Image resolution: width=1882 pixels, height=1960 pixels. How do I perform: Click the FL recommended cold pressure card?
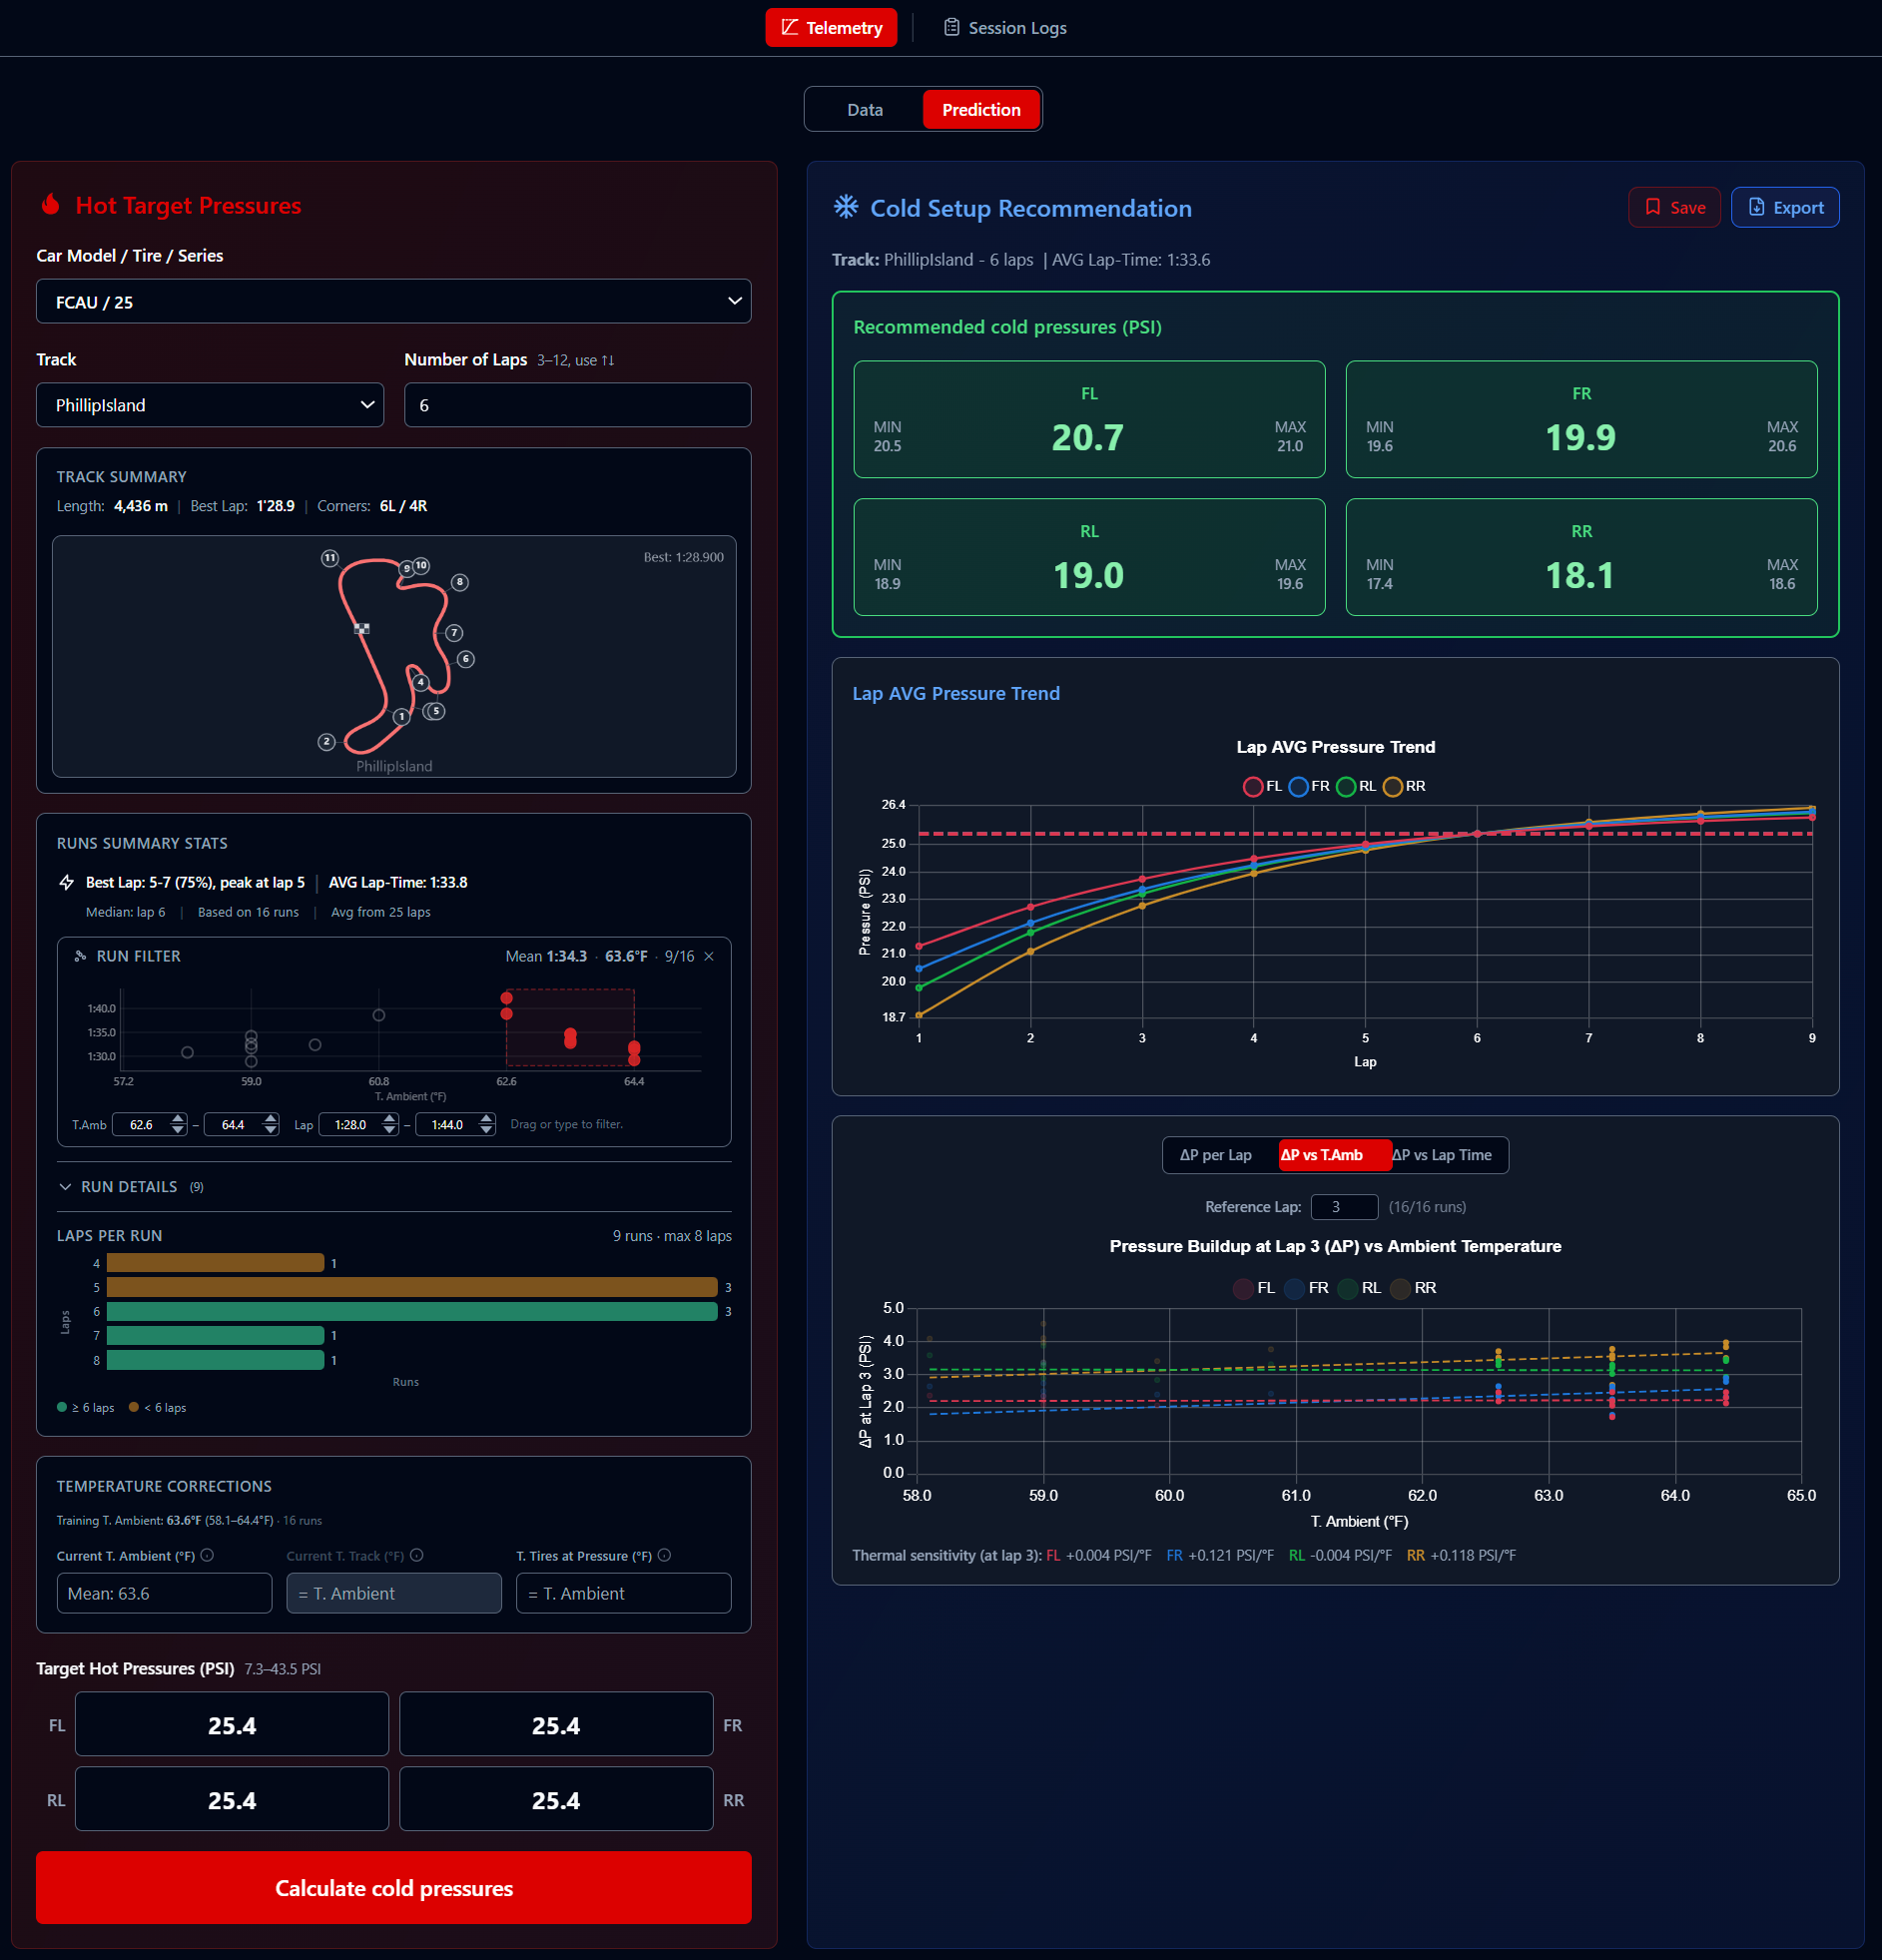1089,419
